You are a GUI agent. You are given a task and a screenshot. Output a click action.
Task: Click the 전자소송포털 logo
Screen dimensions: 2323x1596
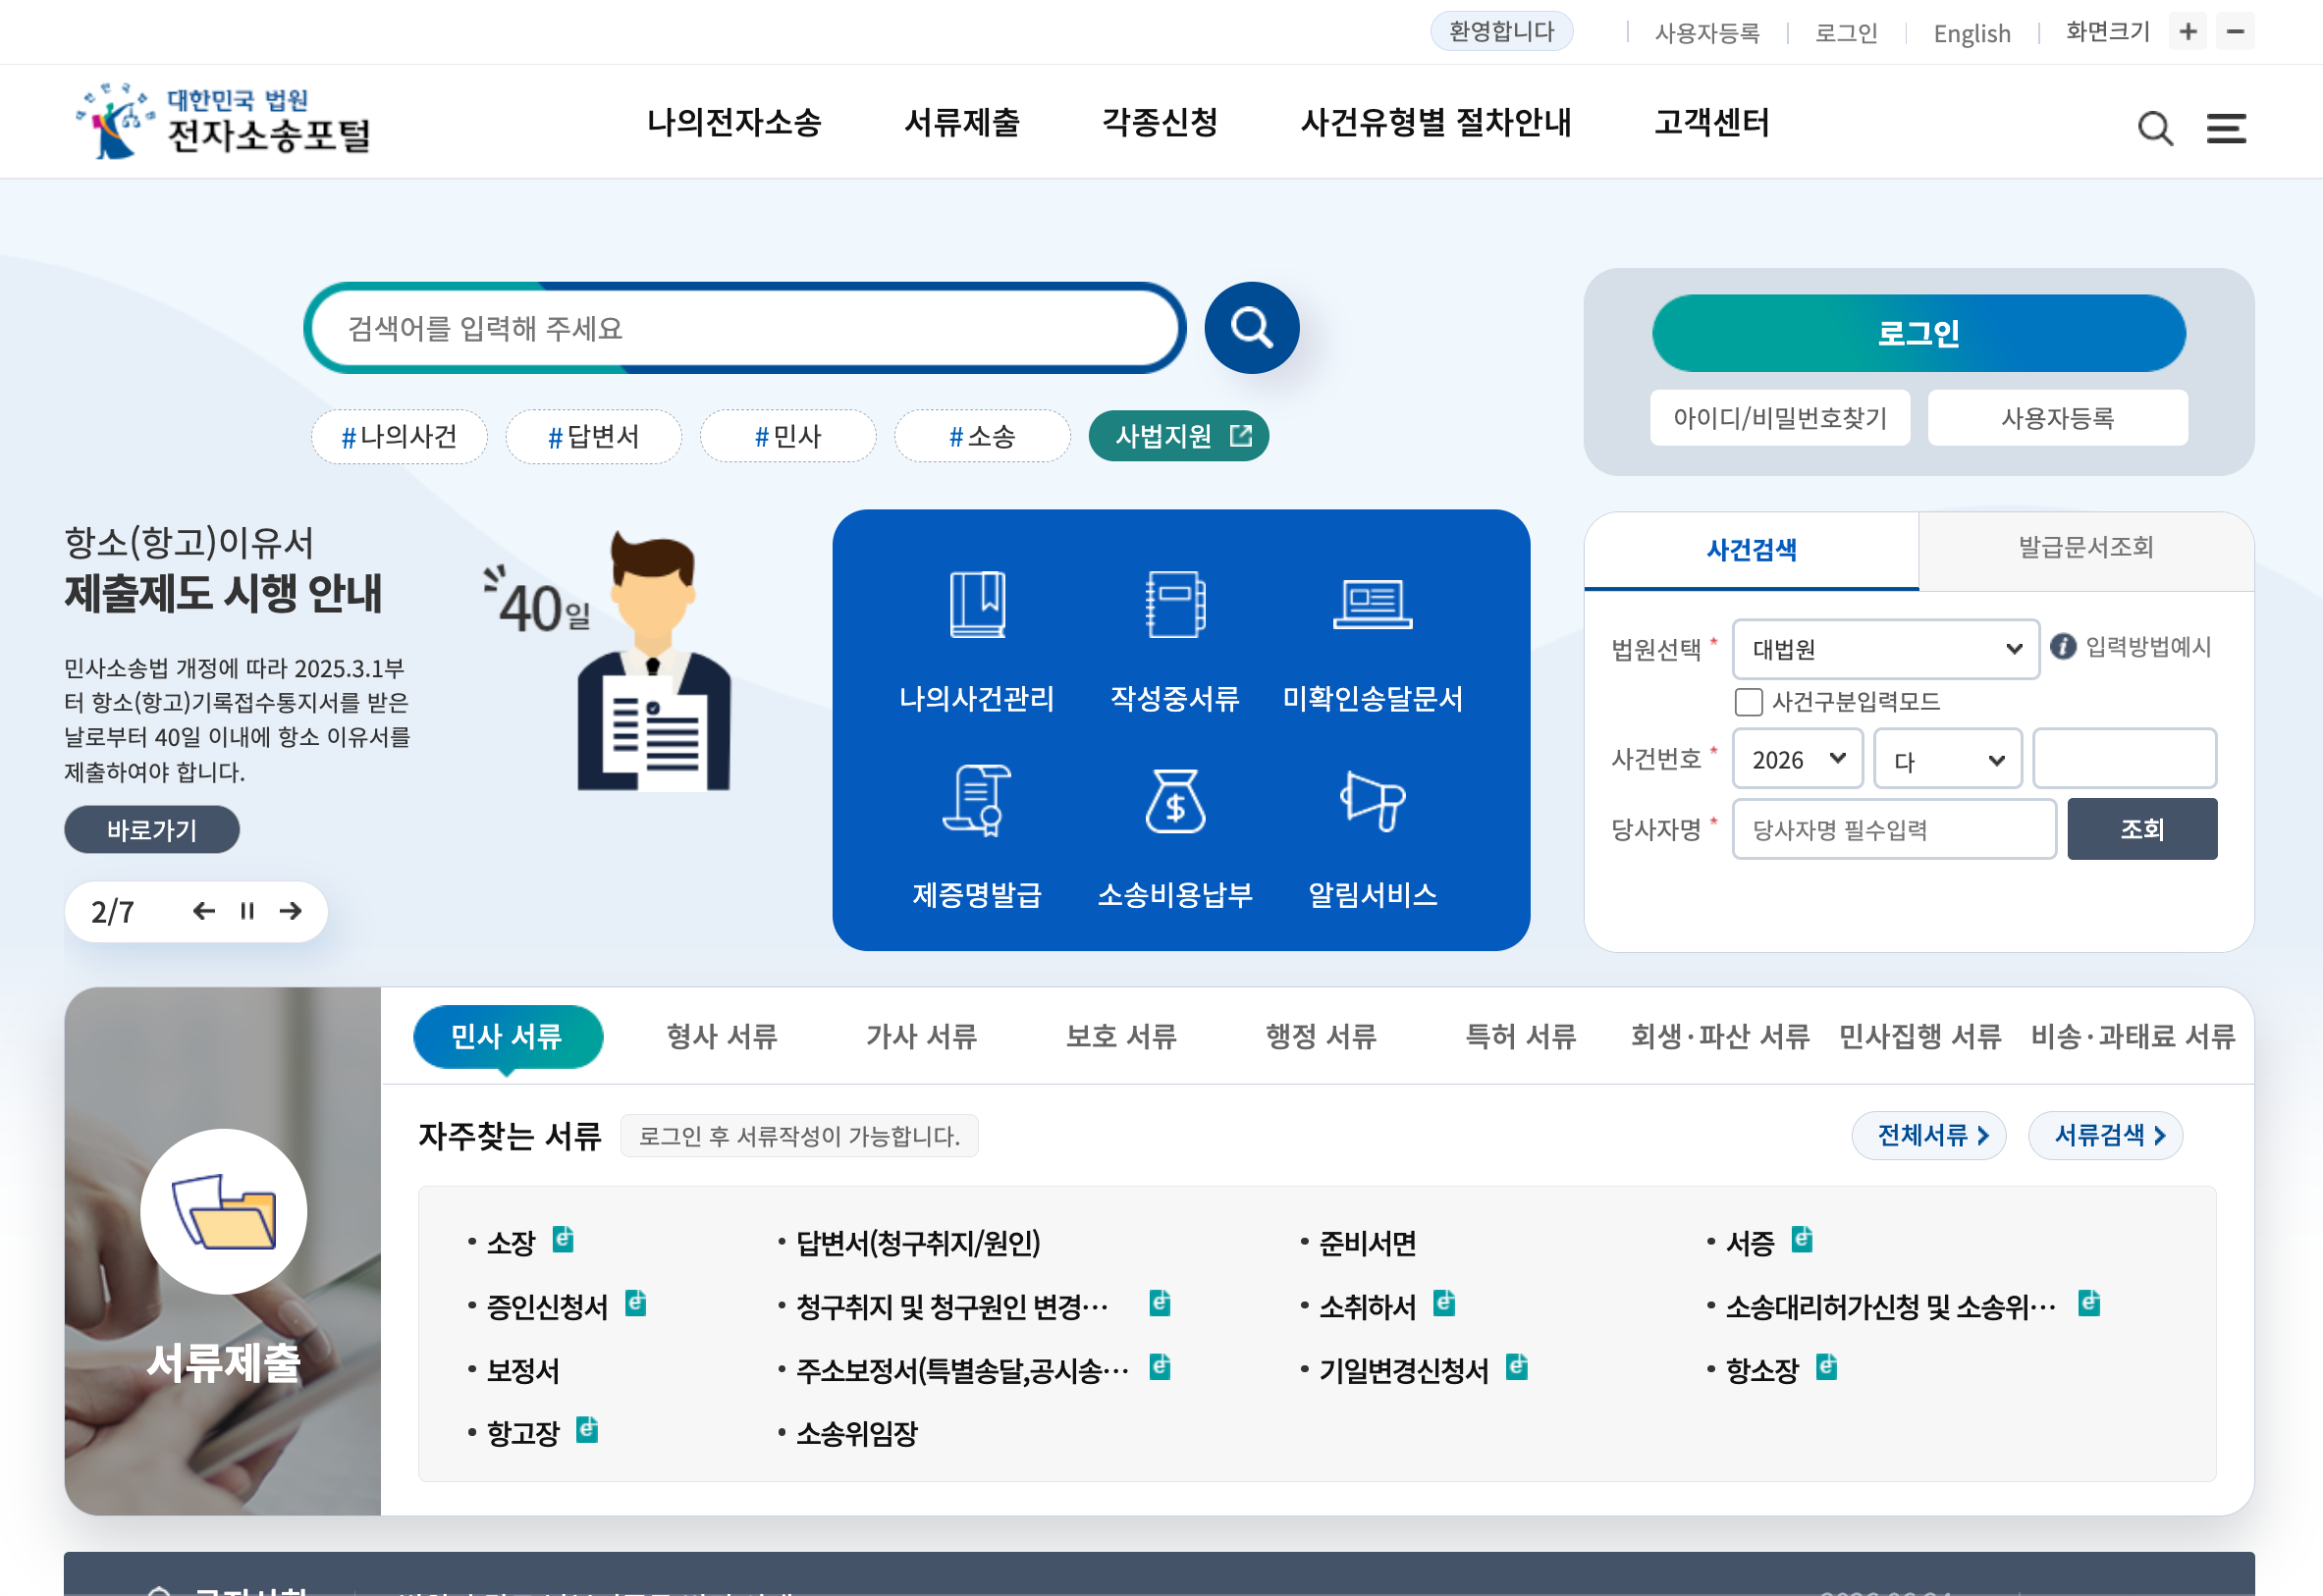coord(223,122)
